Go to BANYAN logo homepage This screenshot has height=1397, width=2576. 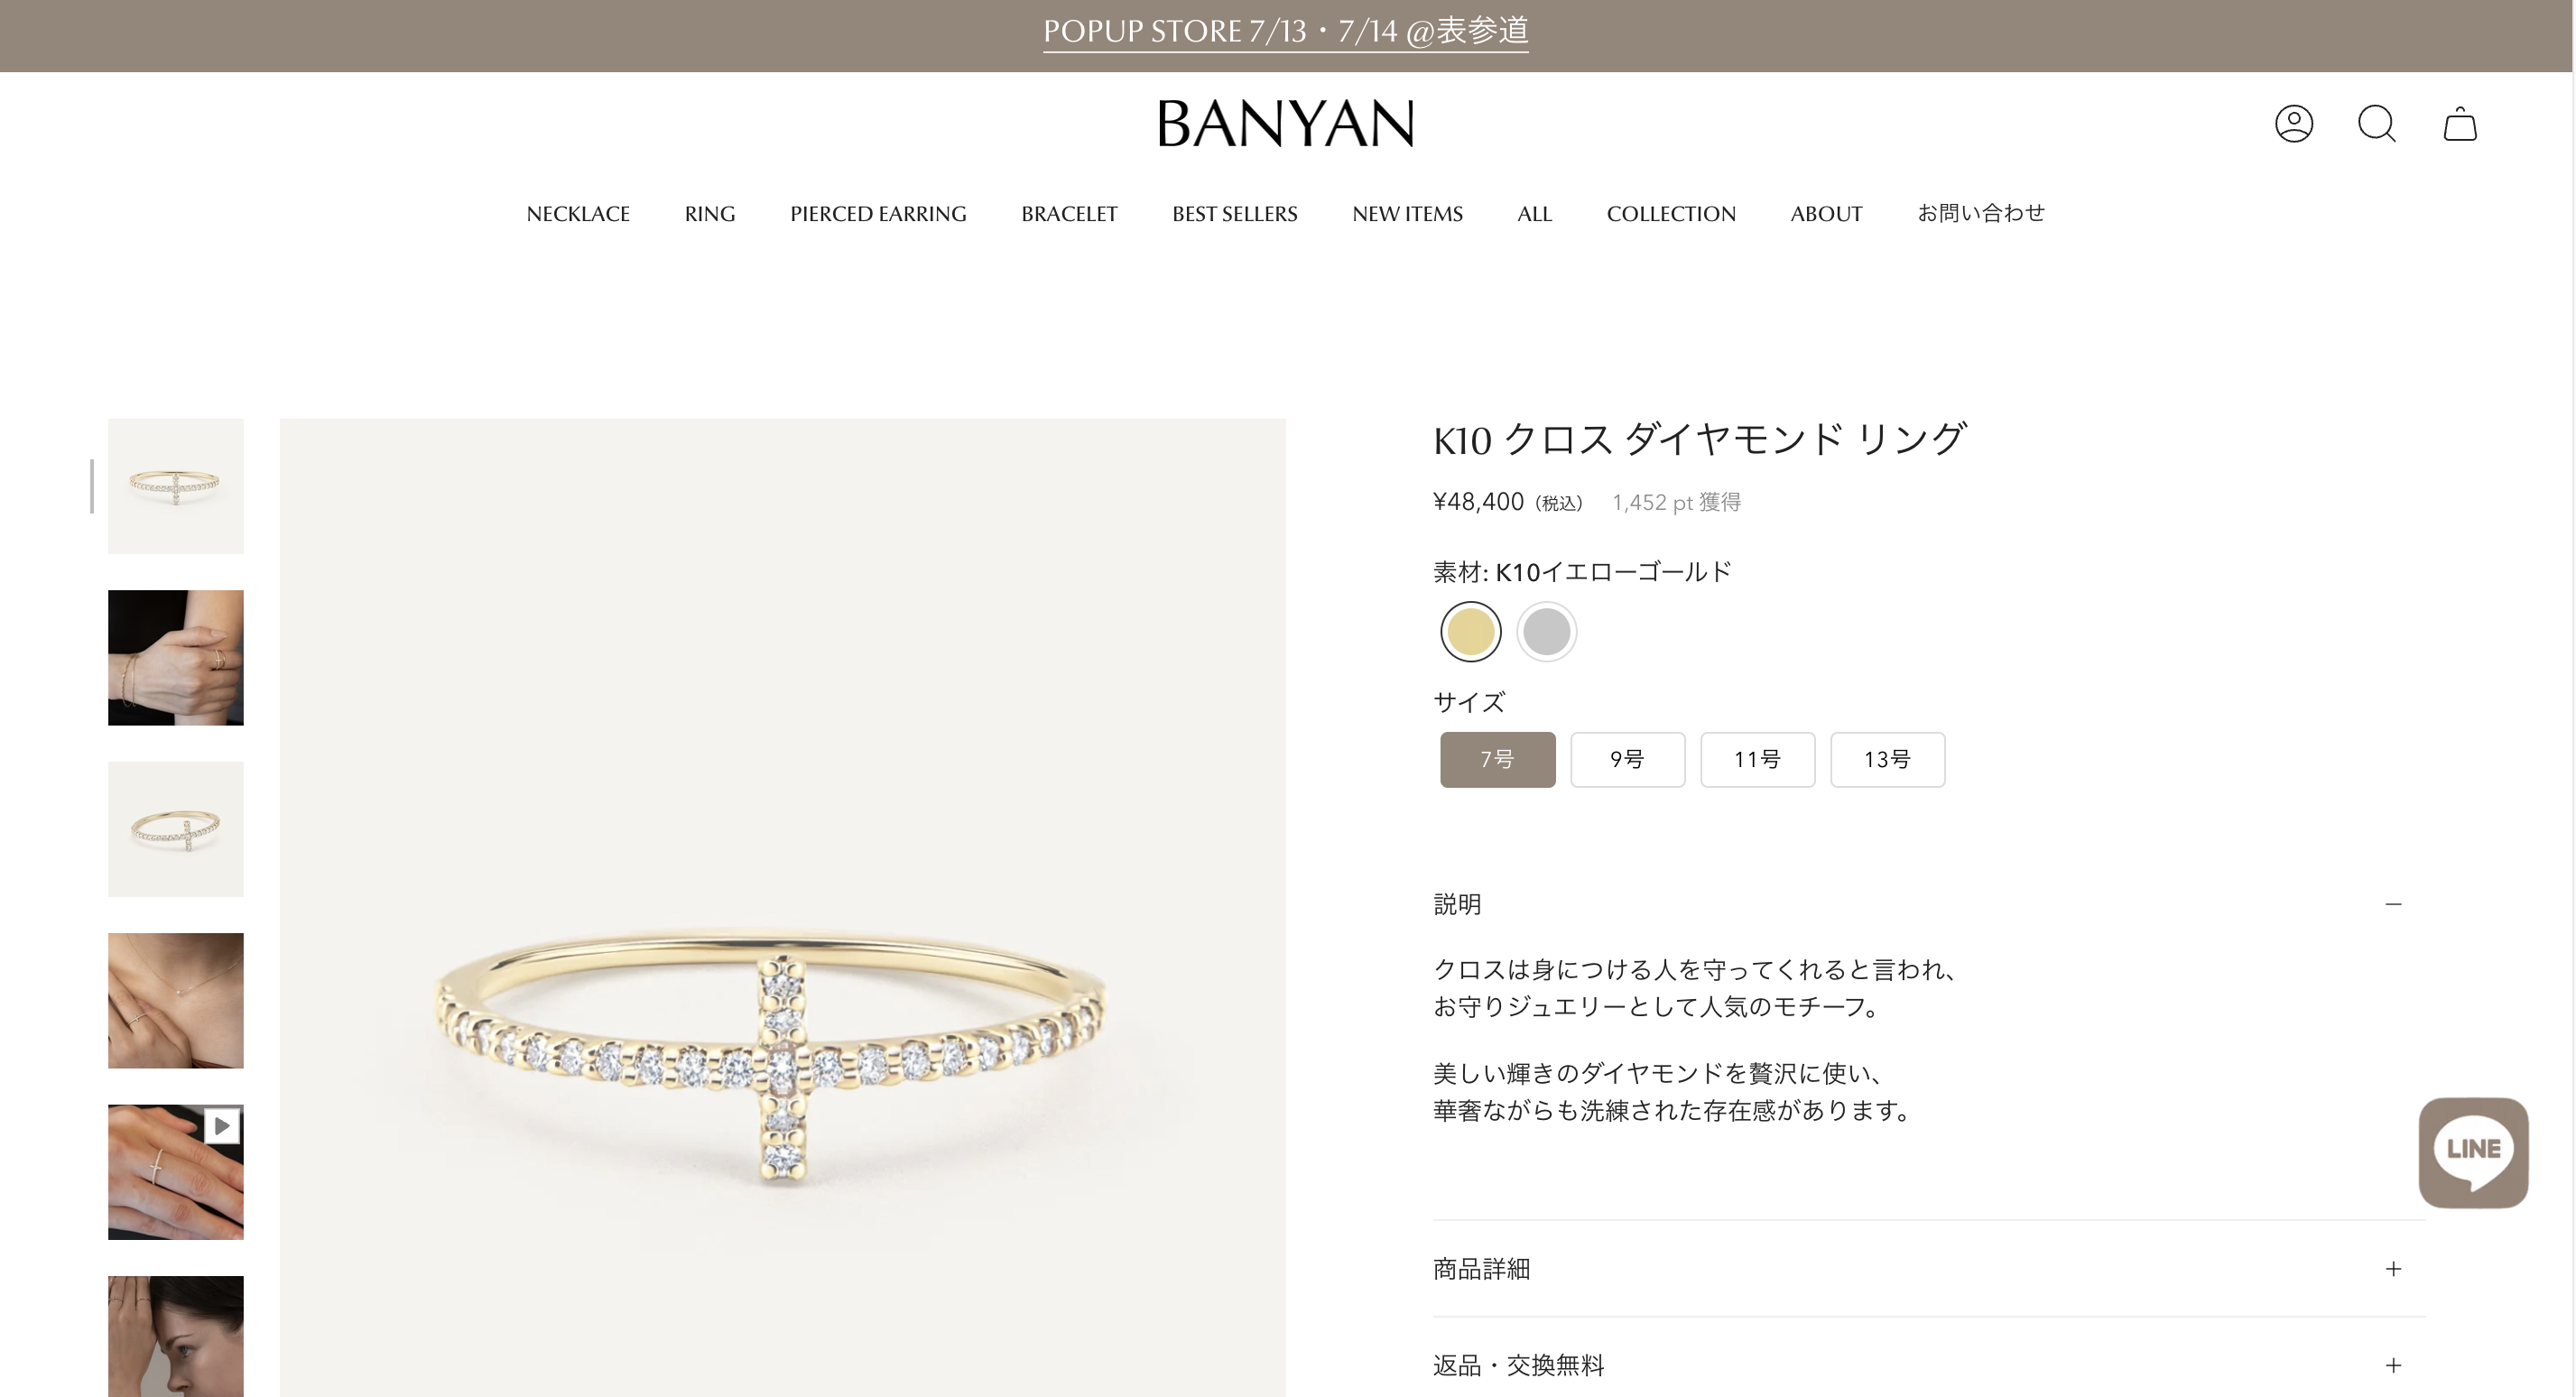click(1286, 124)
